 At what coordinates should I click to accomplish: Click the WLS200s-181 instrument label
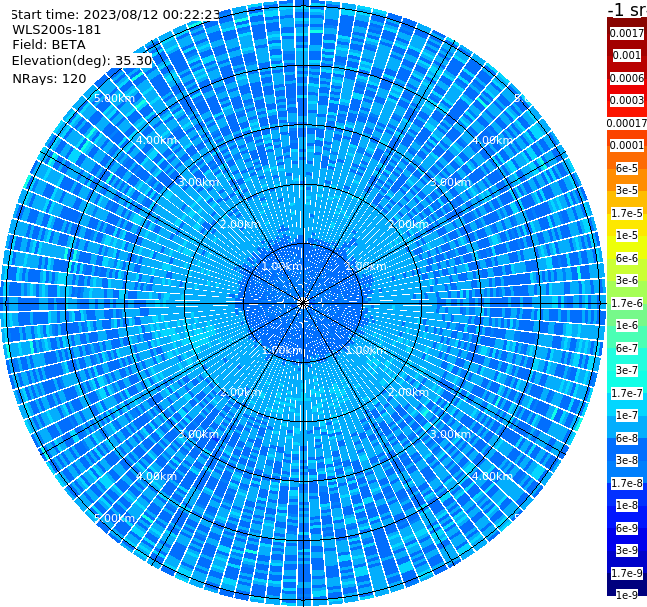pos(57,30)
